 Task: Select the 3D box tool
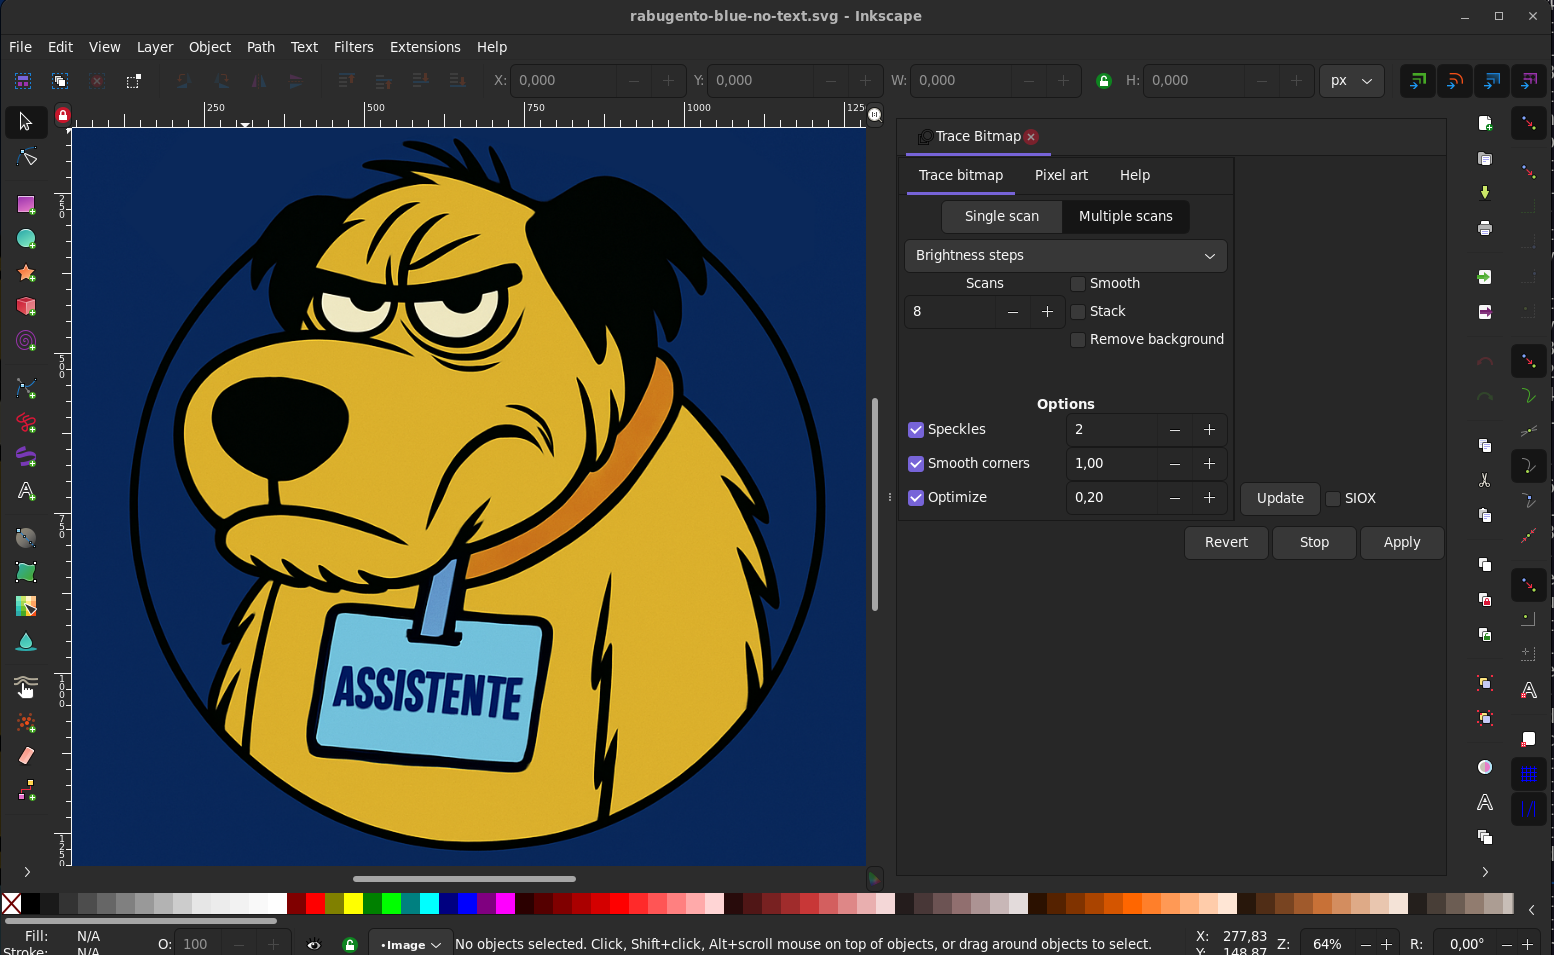pos(26,306)
